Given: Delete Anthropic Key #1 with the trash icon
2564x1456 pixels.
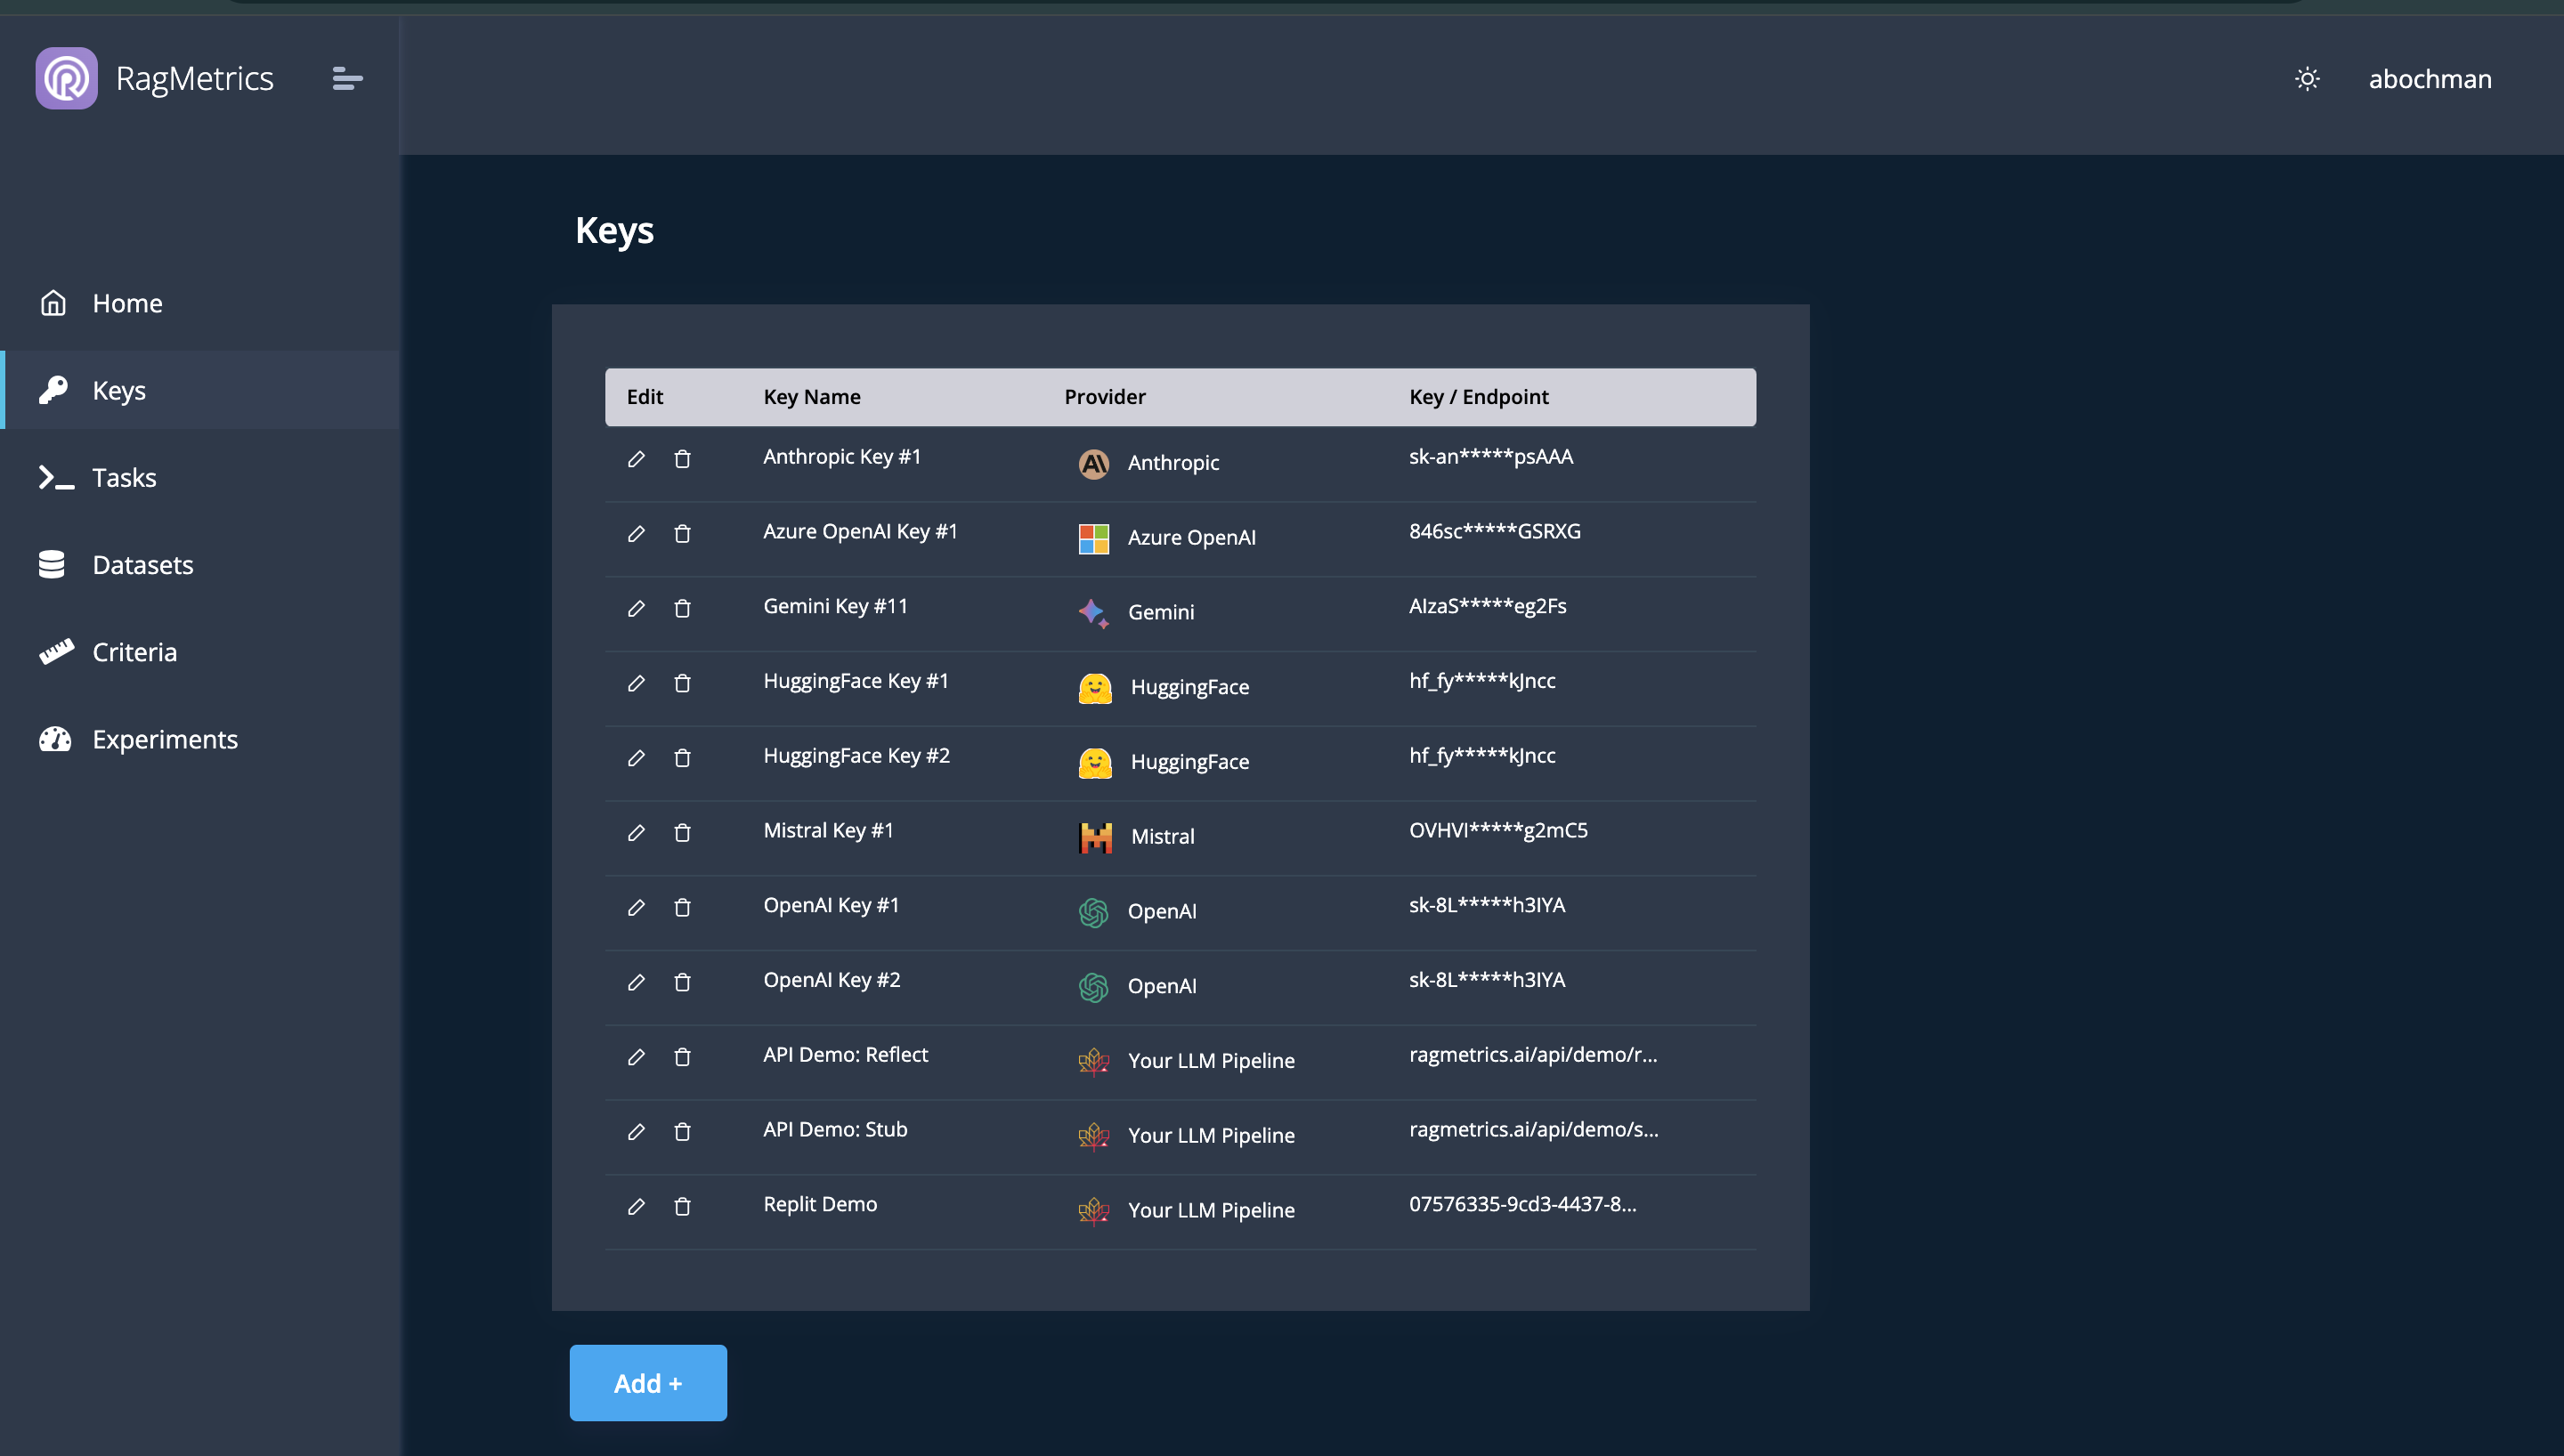Looking at the screenshot, I should (682, 459).
